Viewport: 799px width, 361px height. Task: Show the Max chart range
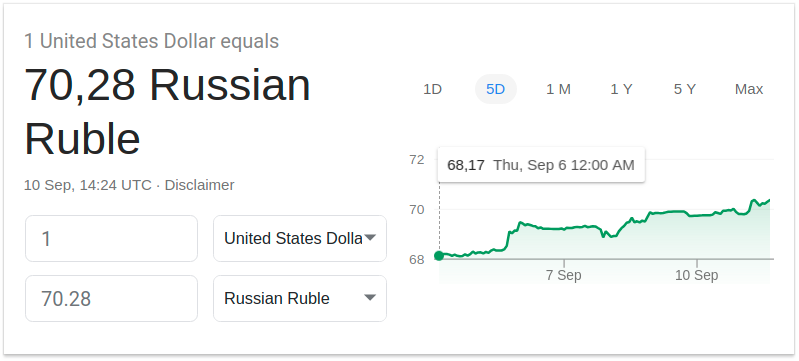coord(749,89)
